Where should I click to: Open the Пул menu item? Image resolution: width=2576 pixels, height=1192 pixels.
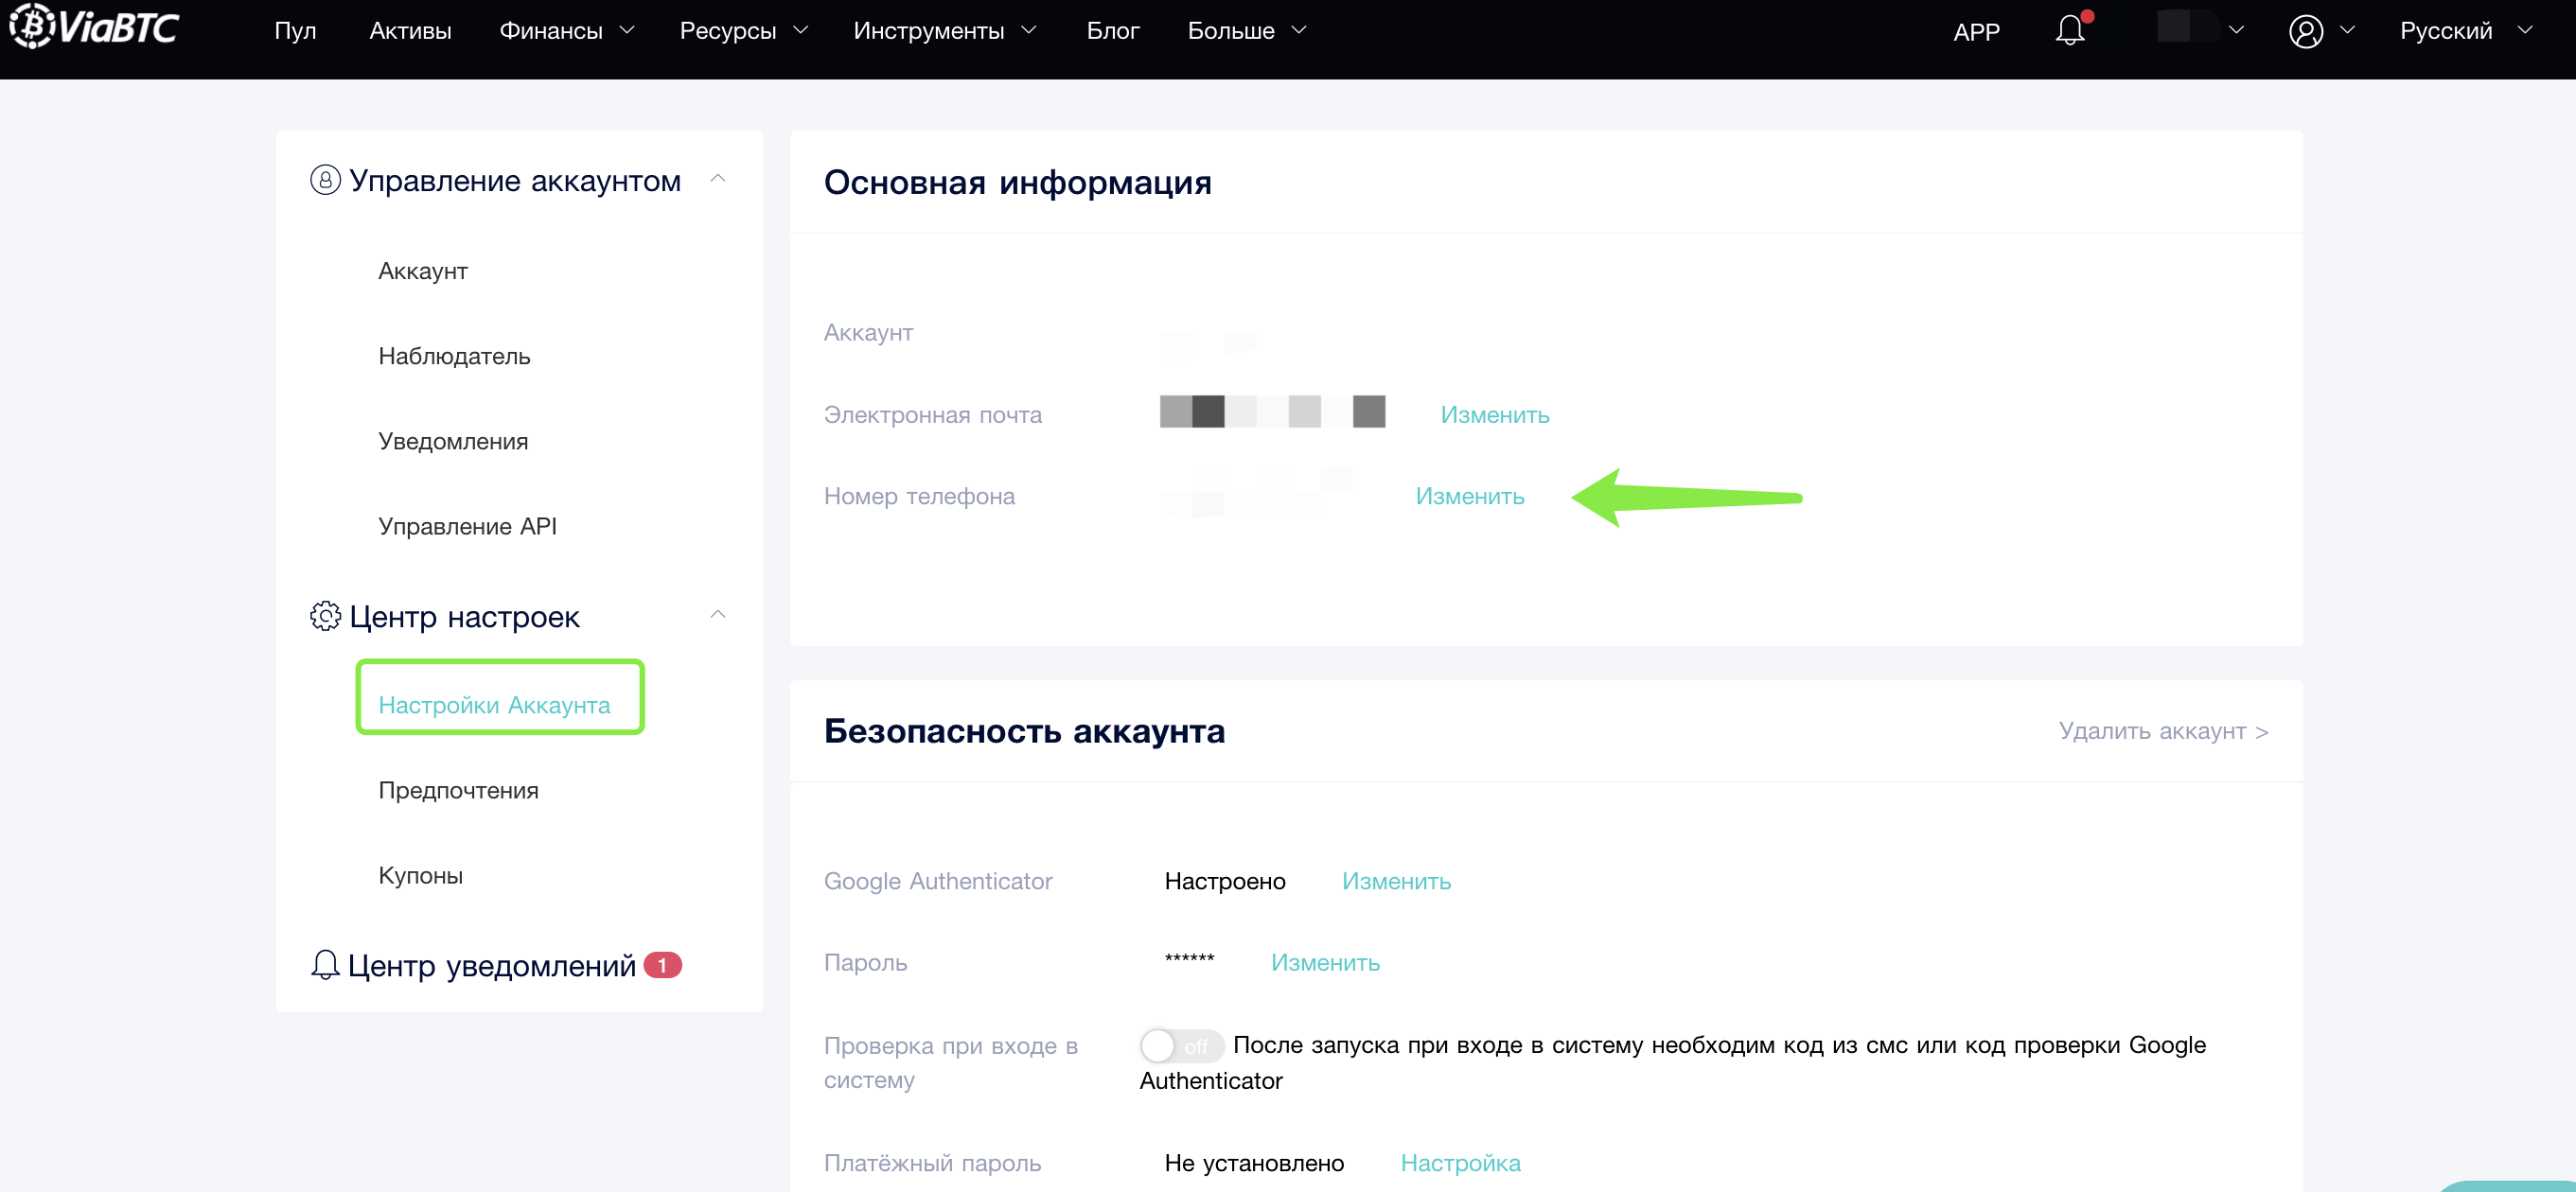(x=295, y=31)
